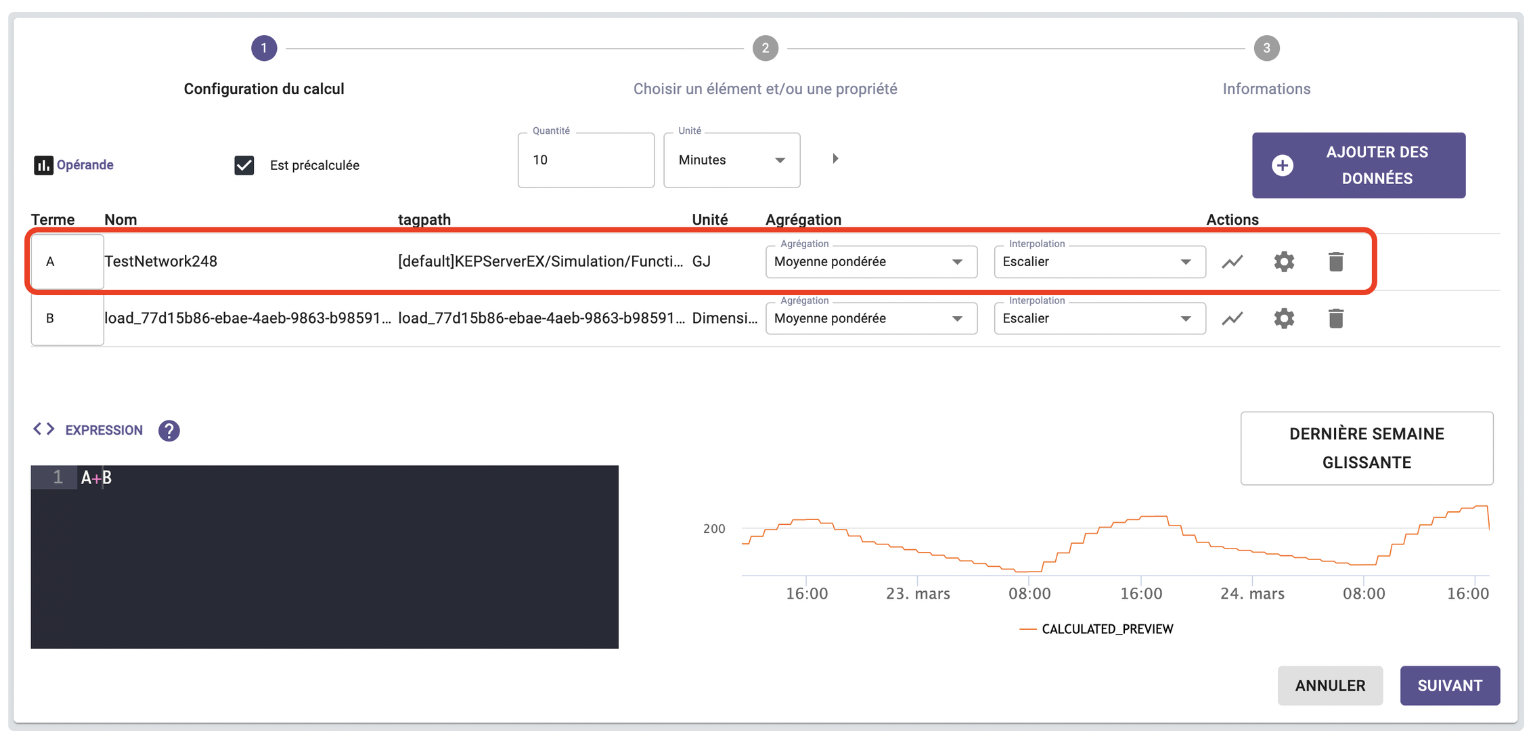Open settings gear for term B row

[x=1284, y=318]
